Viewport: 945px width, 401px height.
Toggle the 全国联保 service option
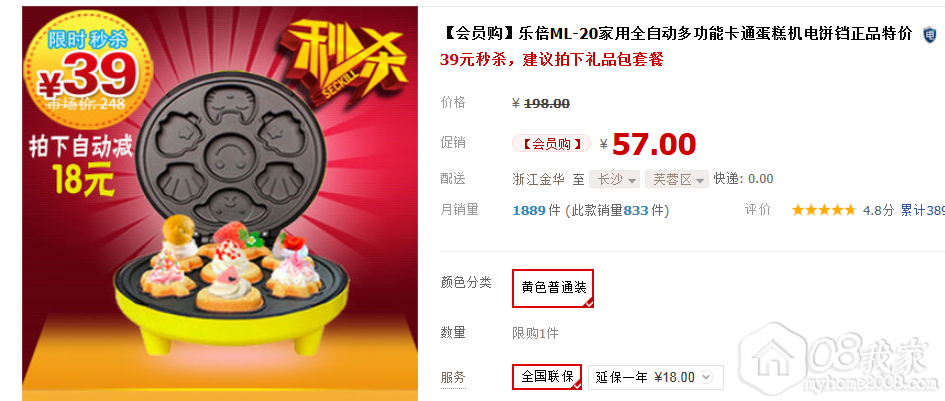[547, 377]
